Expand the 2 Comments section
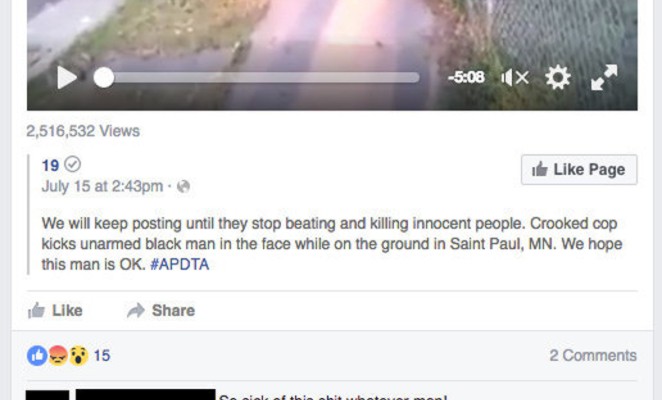Screen dimensions: 662x400 point(593,356)
